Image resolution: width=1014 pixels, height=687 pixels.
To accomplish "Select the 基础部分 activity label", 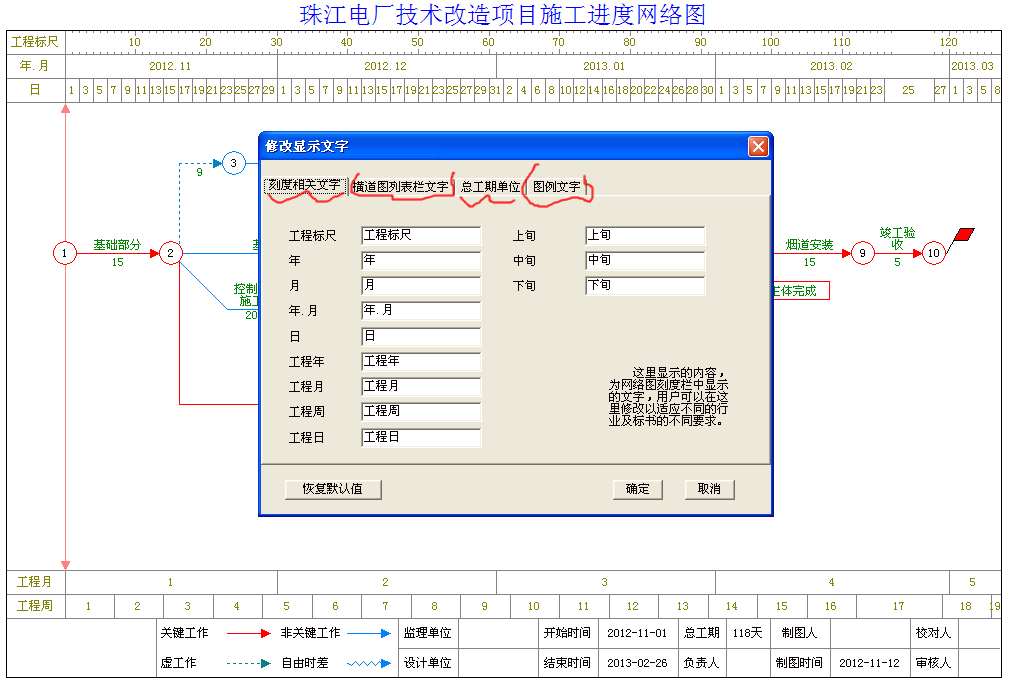I will click(x=117, y=245).
